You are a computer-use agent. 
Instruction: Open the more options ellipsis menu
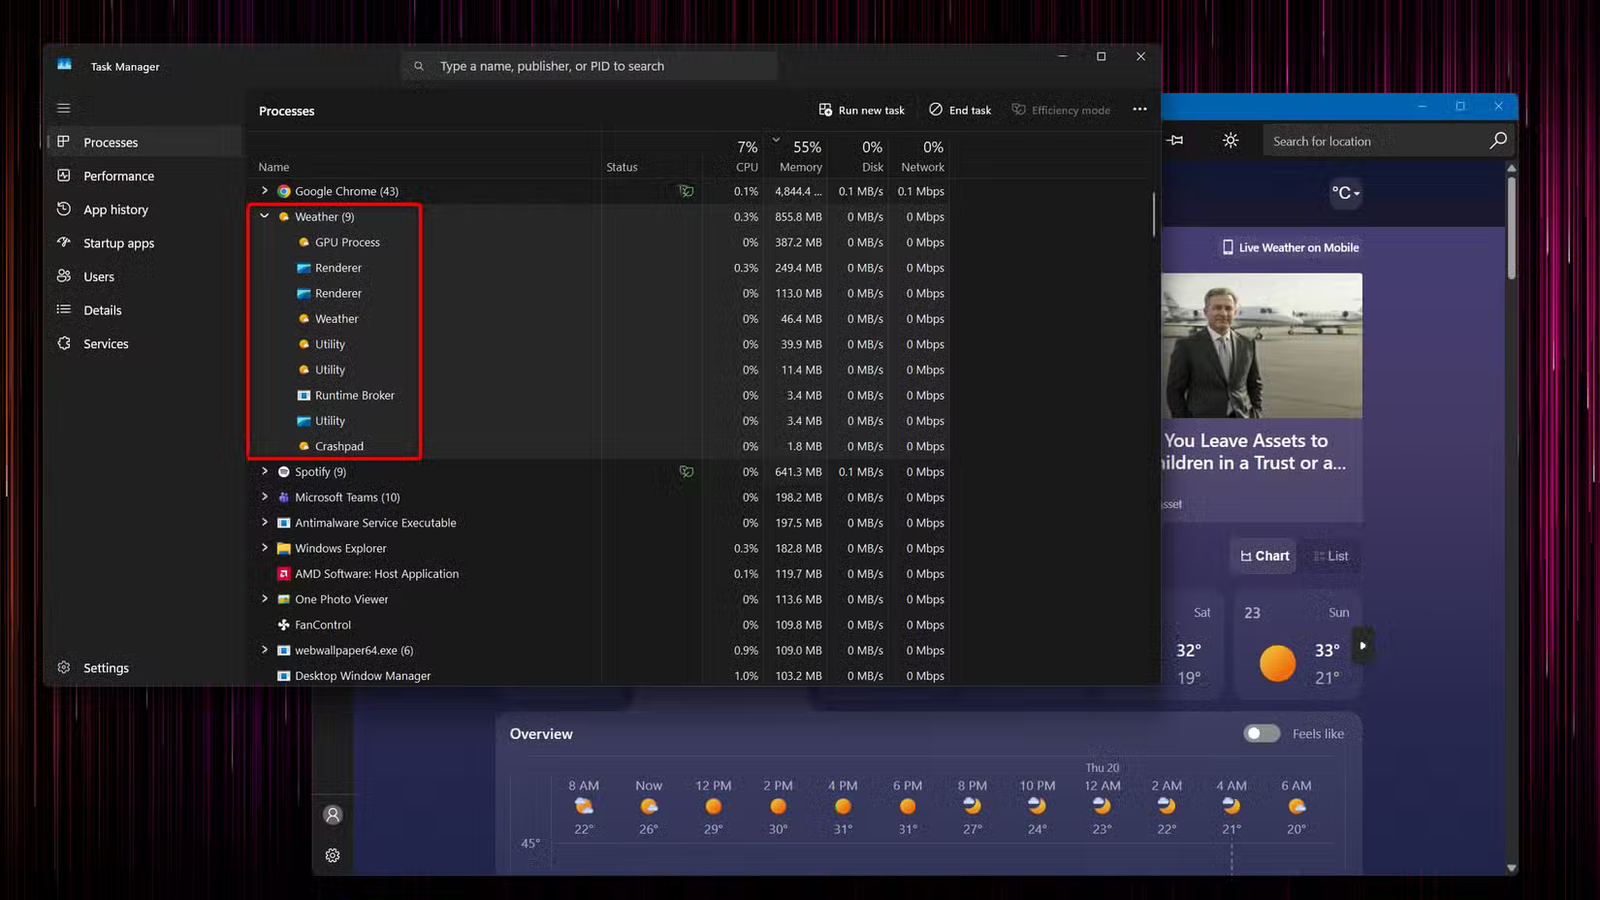[x=1139, y=109]
